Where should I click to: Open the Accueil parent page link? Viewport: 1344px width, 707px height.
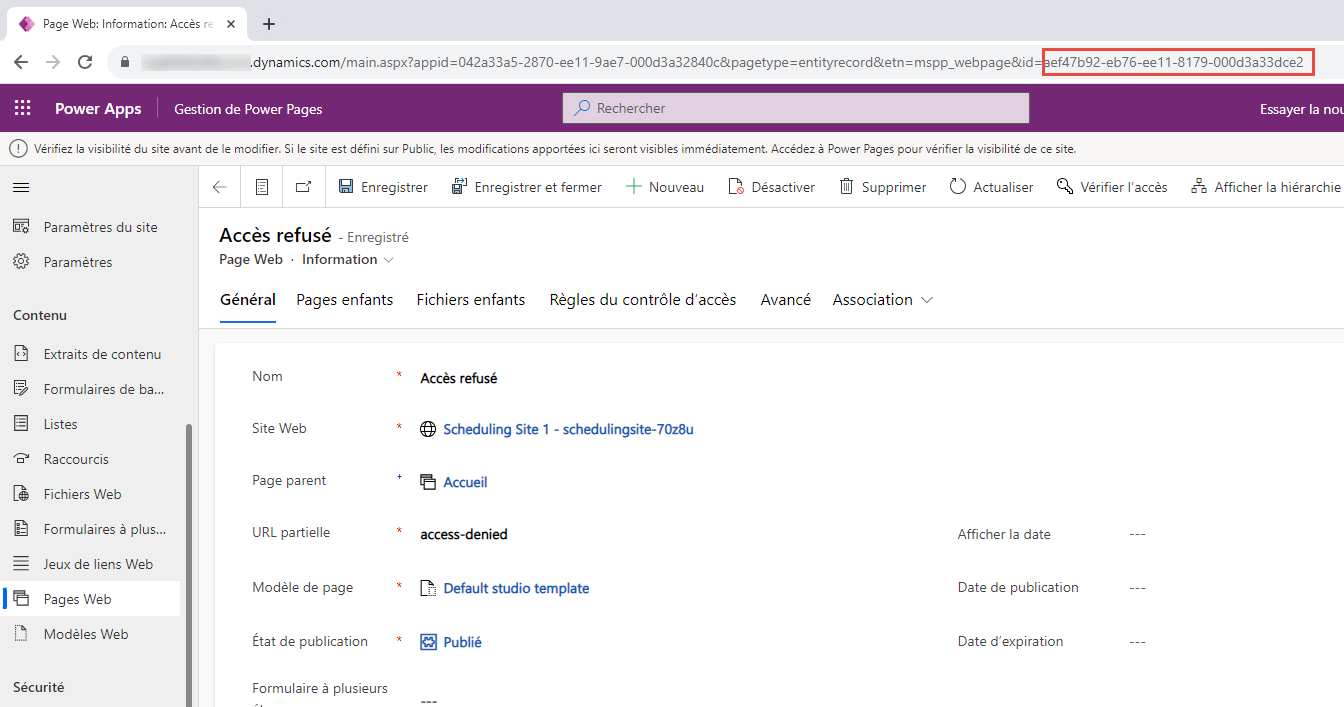[x=466, y=481]
